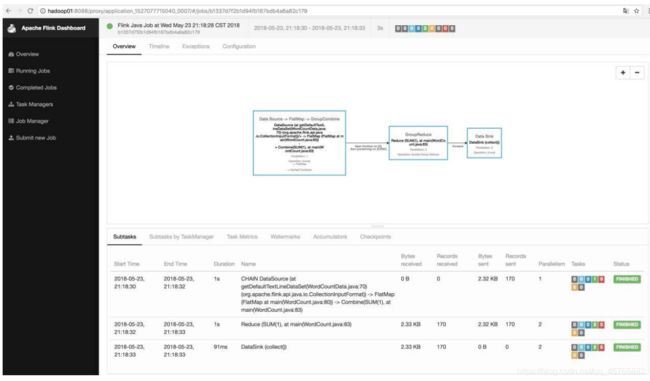
Task: Switch to the Timeline tab
Action: (x=159, y=46)
